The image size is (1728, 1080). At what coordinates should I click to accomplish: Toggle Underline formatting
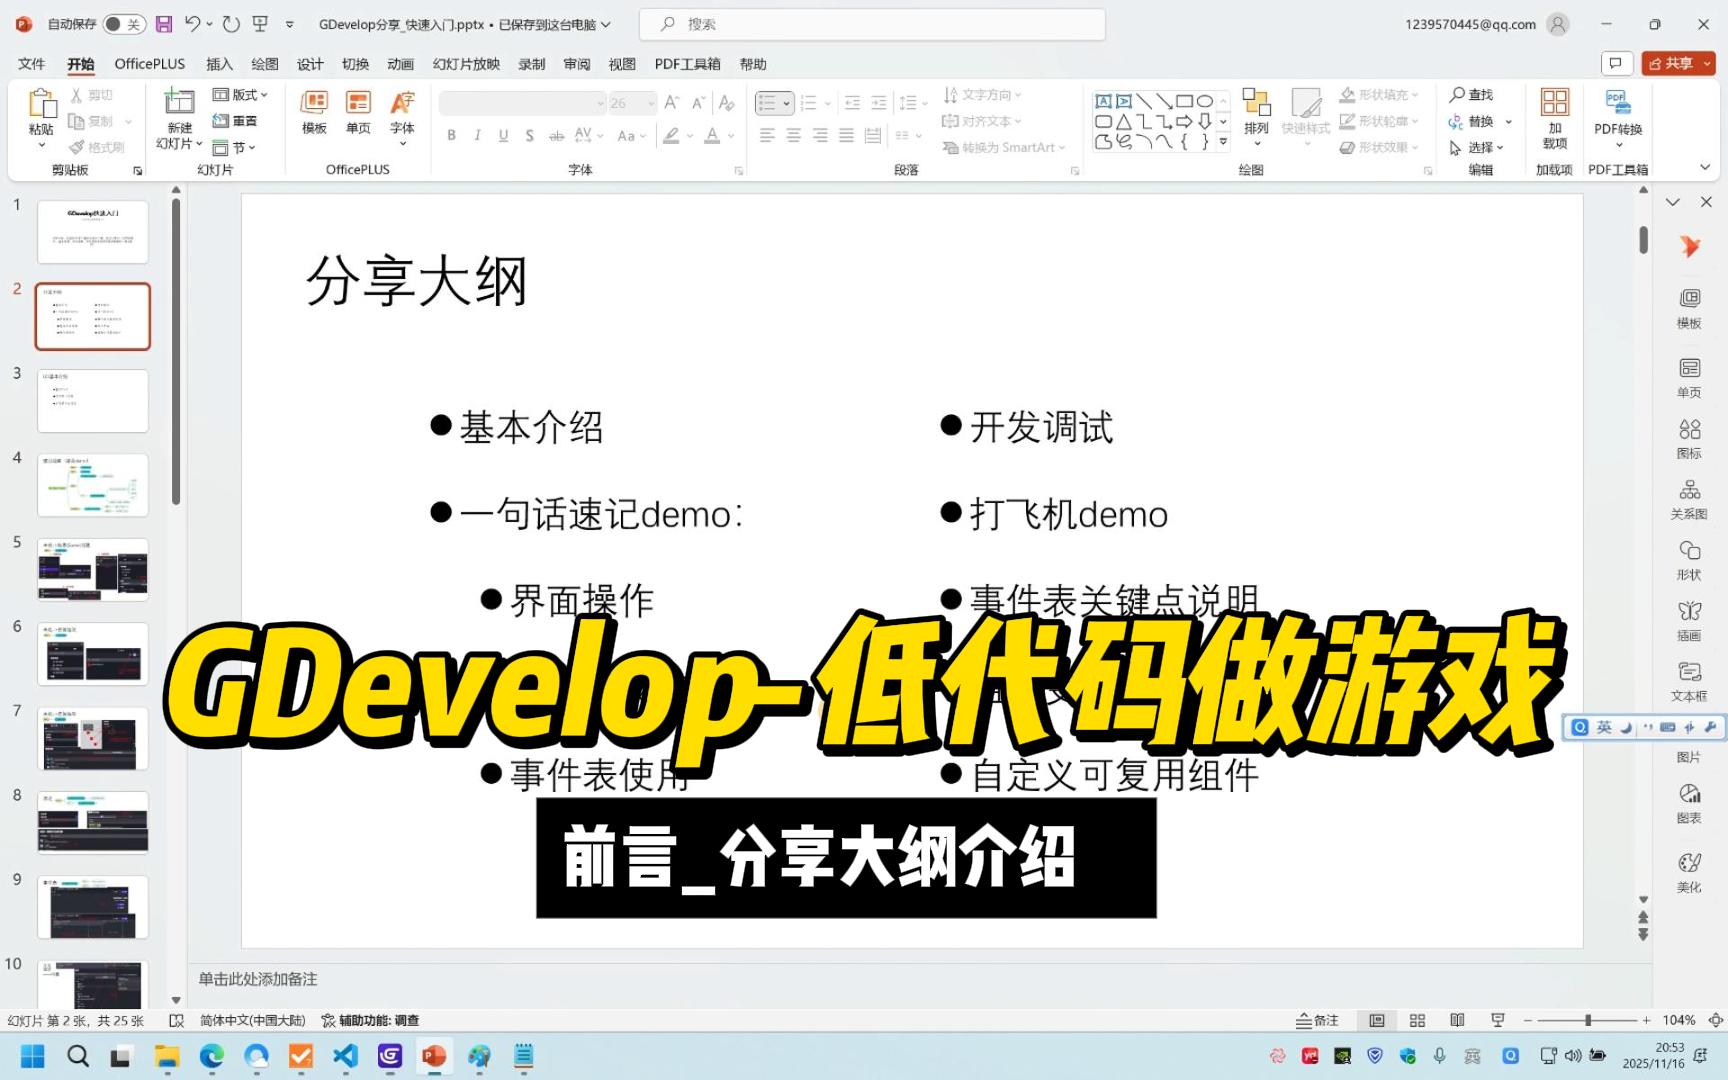pyautogui.click(x=503, y=135)
